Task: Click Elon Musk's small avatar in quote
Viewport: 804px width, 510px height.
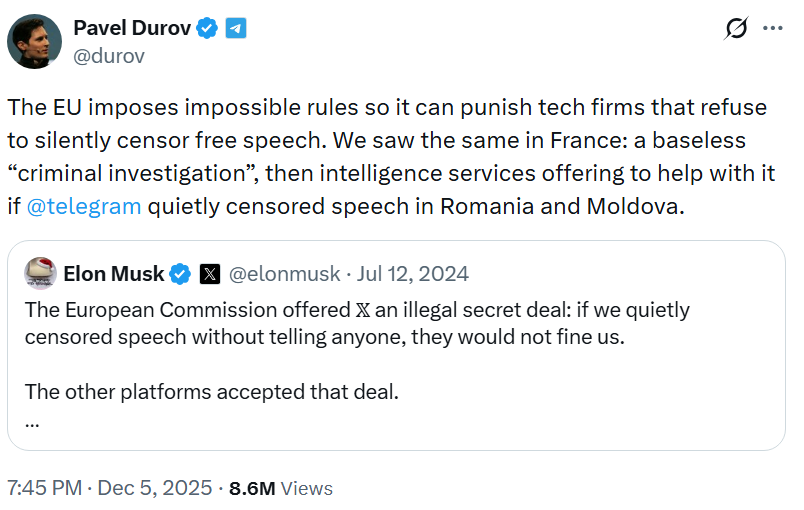Action: point(39,273)
